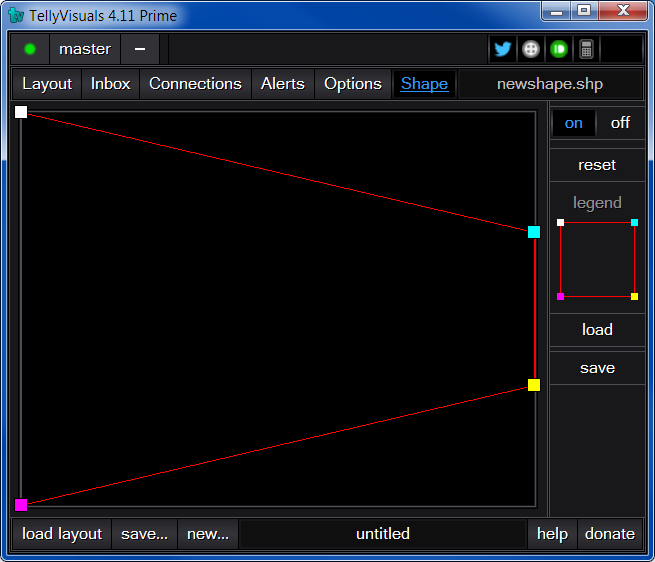Click the round white globe icon
Image resolution: width=655 pixels, height=562 pixels.
pyautogui.click(x=531, y=49)
